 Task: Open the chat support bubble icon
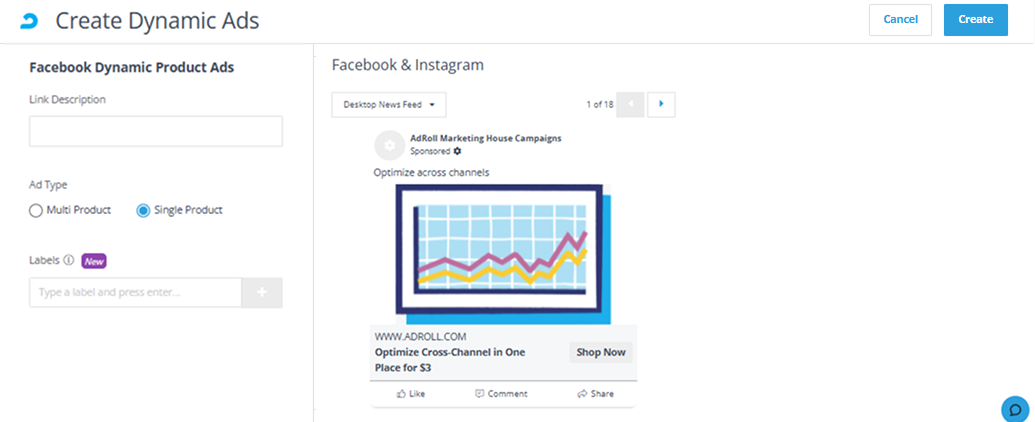(x=1015, y=408)
